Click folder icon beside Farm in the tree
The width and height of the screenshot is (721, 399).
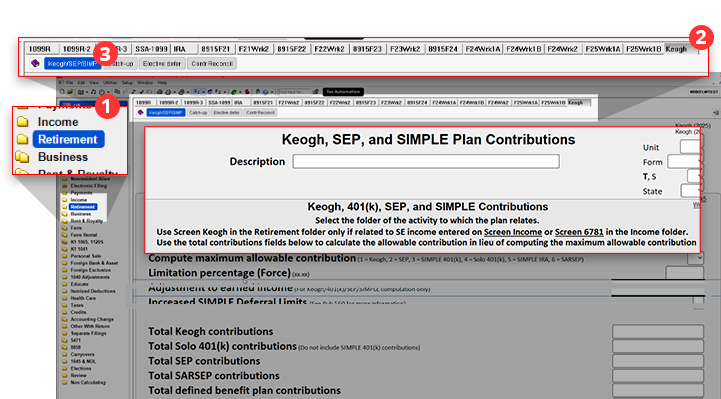(65, 228)
